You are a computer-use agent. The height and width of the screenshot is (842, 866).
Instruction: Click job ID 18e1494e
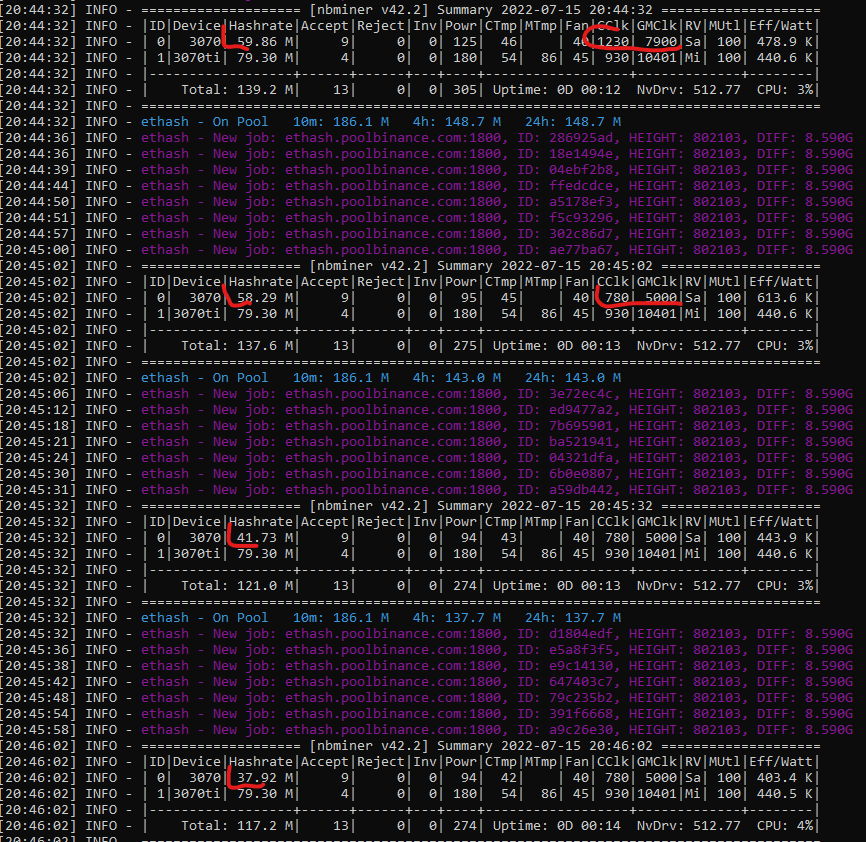(x=580, y=154)
